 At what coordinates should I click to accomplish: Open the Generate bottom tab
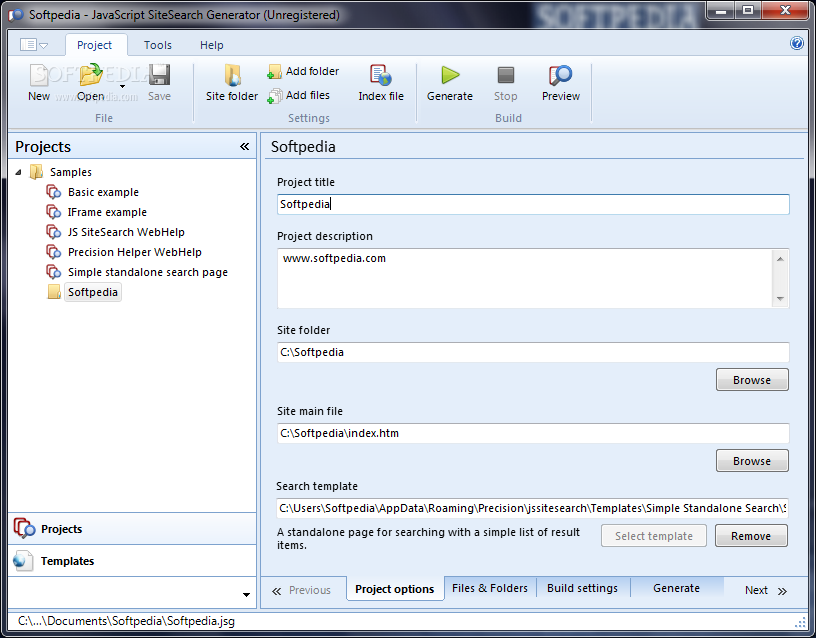tap(677, 588)
